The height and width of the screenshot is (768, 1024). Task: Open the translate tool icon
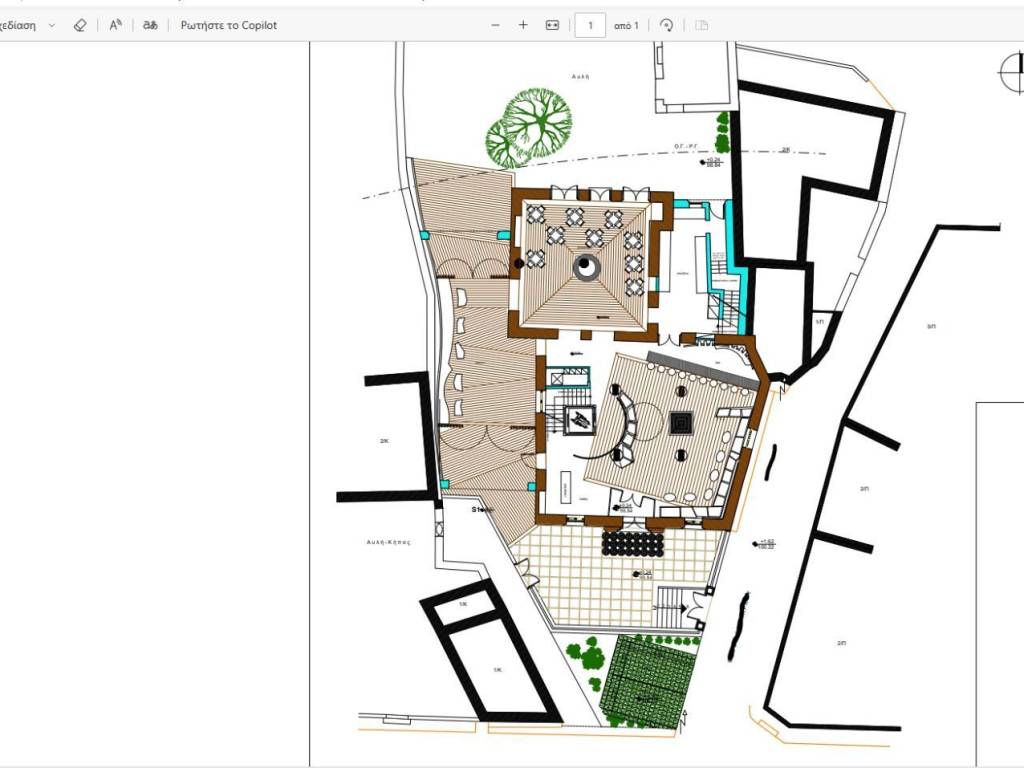pos(150,25)
